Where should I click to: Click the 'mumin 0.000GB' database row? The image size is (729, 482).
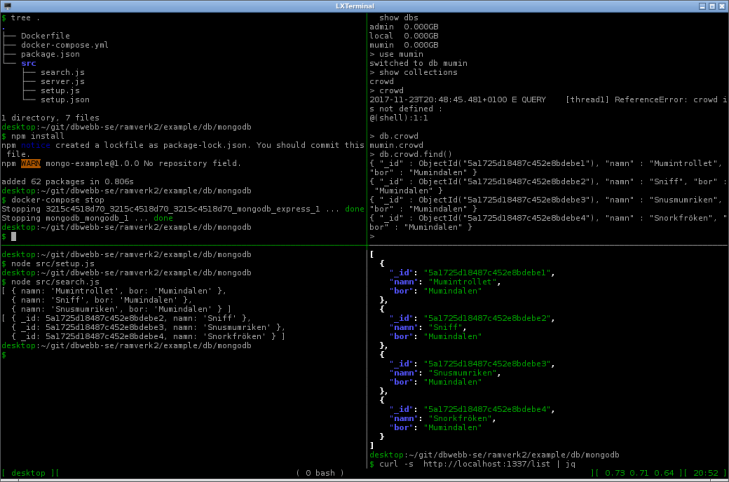404,45
